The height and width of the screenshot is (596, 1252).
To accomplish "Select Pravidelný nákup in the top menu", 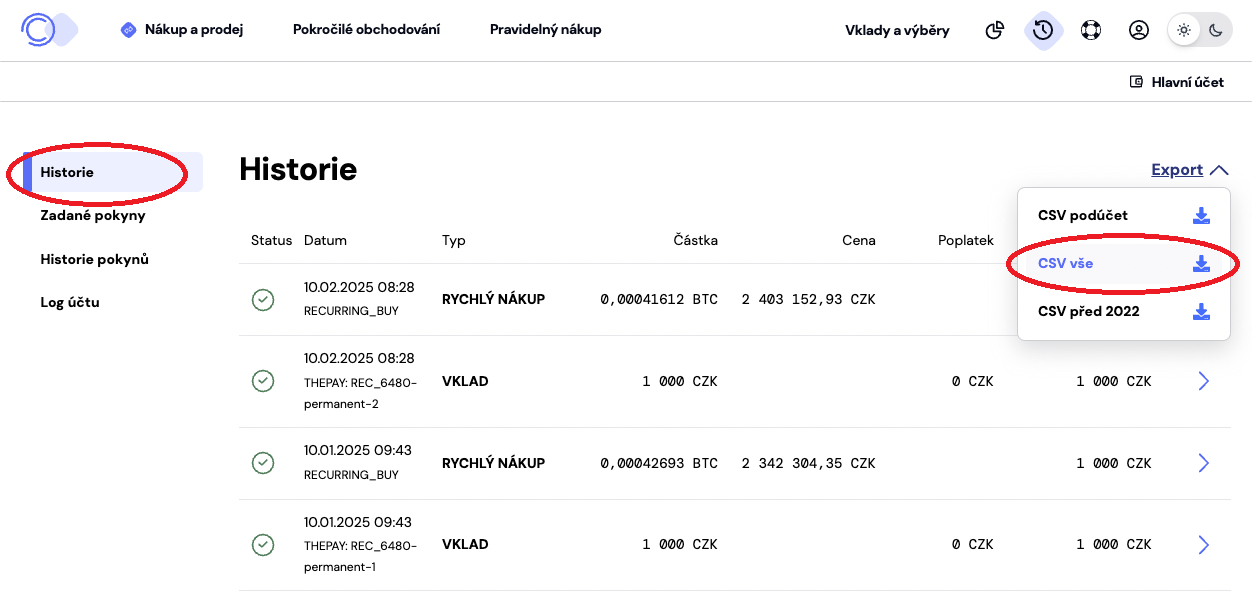I will 545,29.
